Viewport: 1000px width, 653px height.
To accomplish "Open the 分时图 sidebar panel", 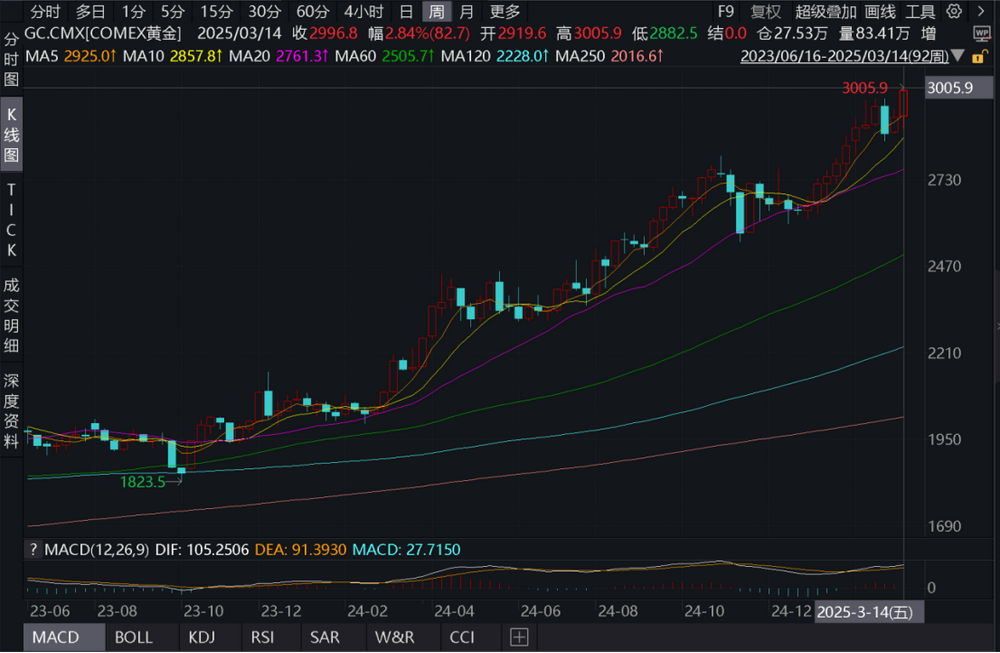I will pyautogui.click(x=11, y=59).
